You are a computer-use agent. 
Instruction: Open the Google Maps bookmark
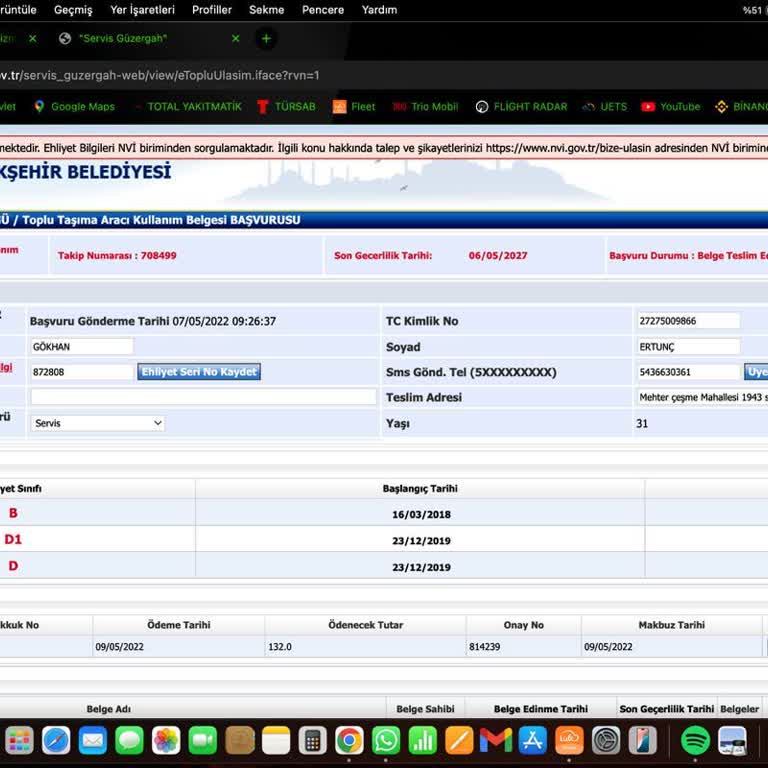[x=74, y=107]
